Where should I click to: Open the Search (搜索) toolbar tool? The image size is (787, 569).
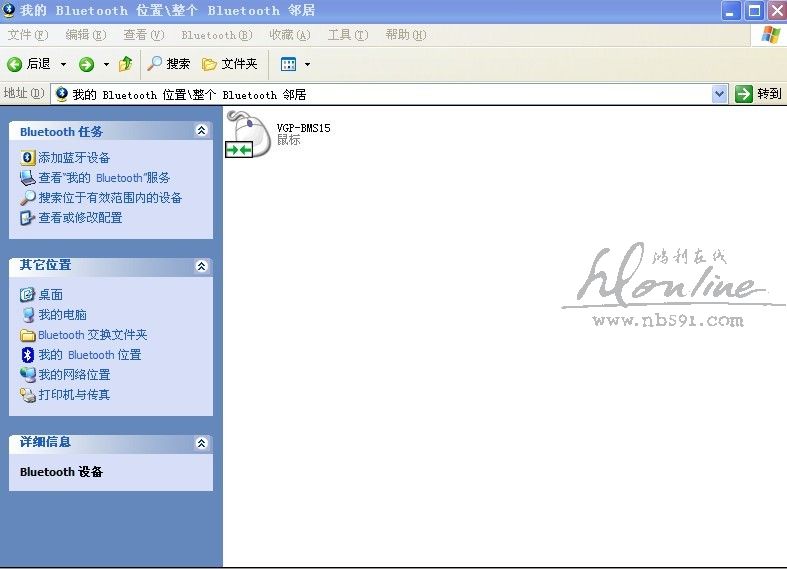168,64
